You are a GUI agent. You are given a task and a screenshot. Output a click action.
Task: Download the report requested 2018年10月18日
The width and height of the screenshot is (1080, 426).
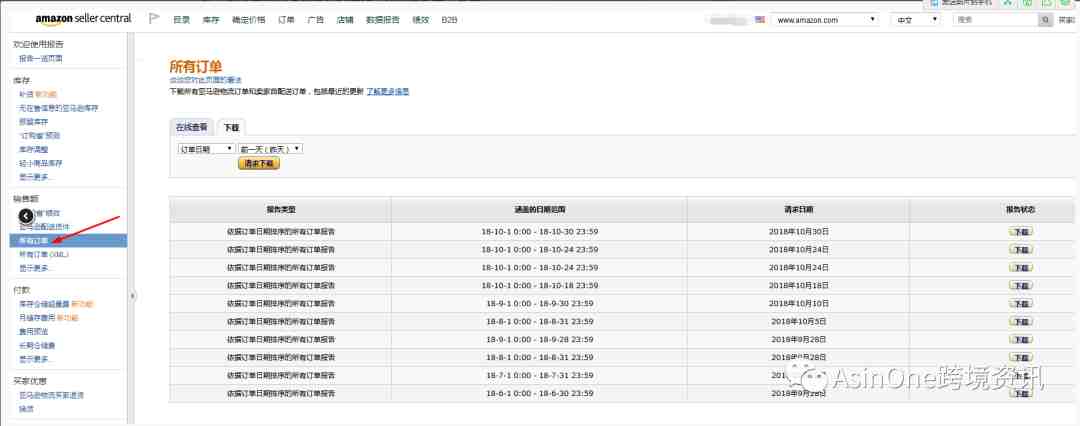pyautogui.click(x=1021, y=285)
